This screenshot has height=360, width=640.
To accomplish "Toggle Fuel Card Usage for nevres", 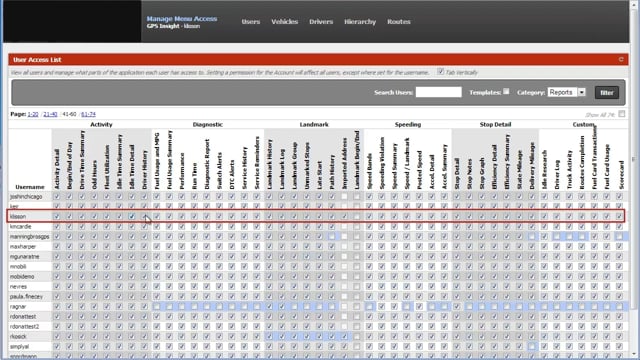I will tap(607, 287).
